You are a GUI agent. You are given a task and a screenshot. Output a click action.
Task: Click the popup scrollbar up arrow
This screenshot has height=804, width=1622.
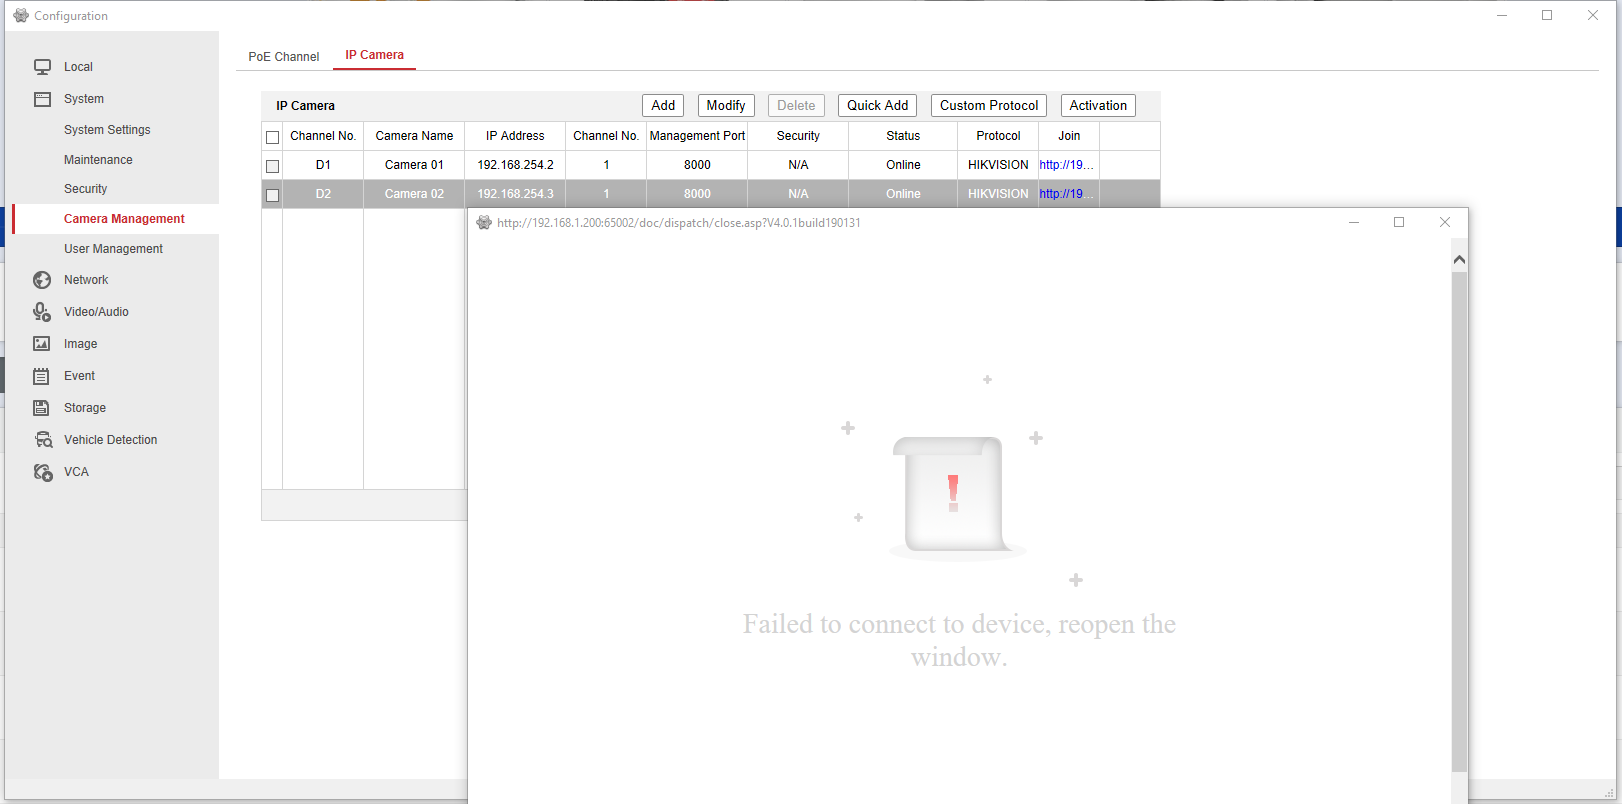click(1459, 260)
